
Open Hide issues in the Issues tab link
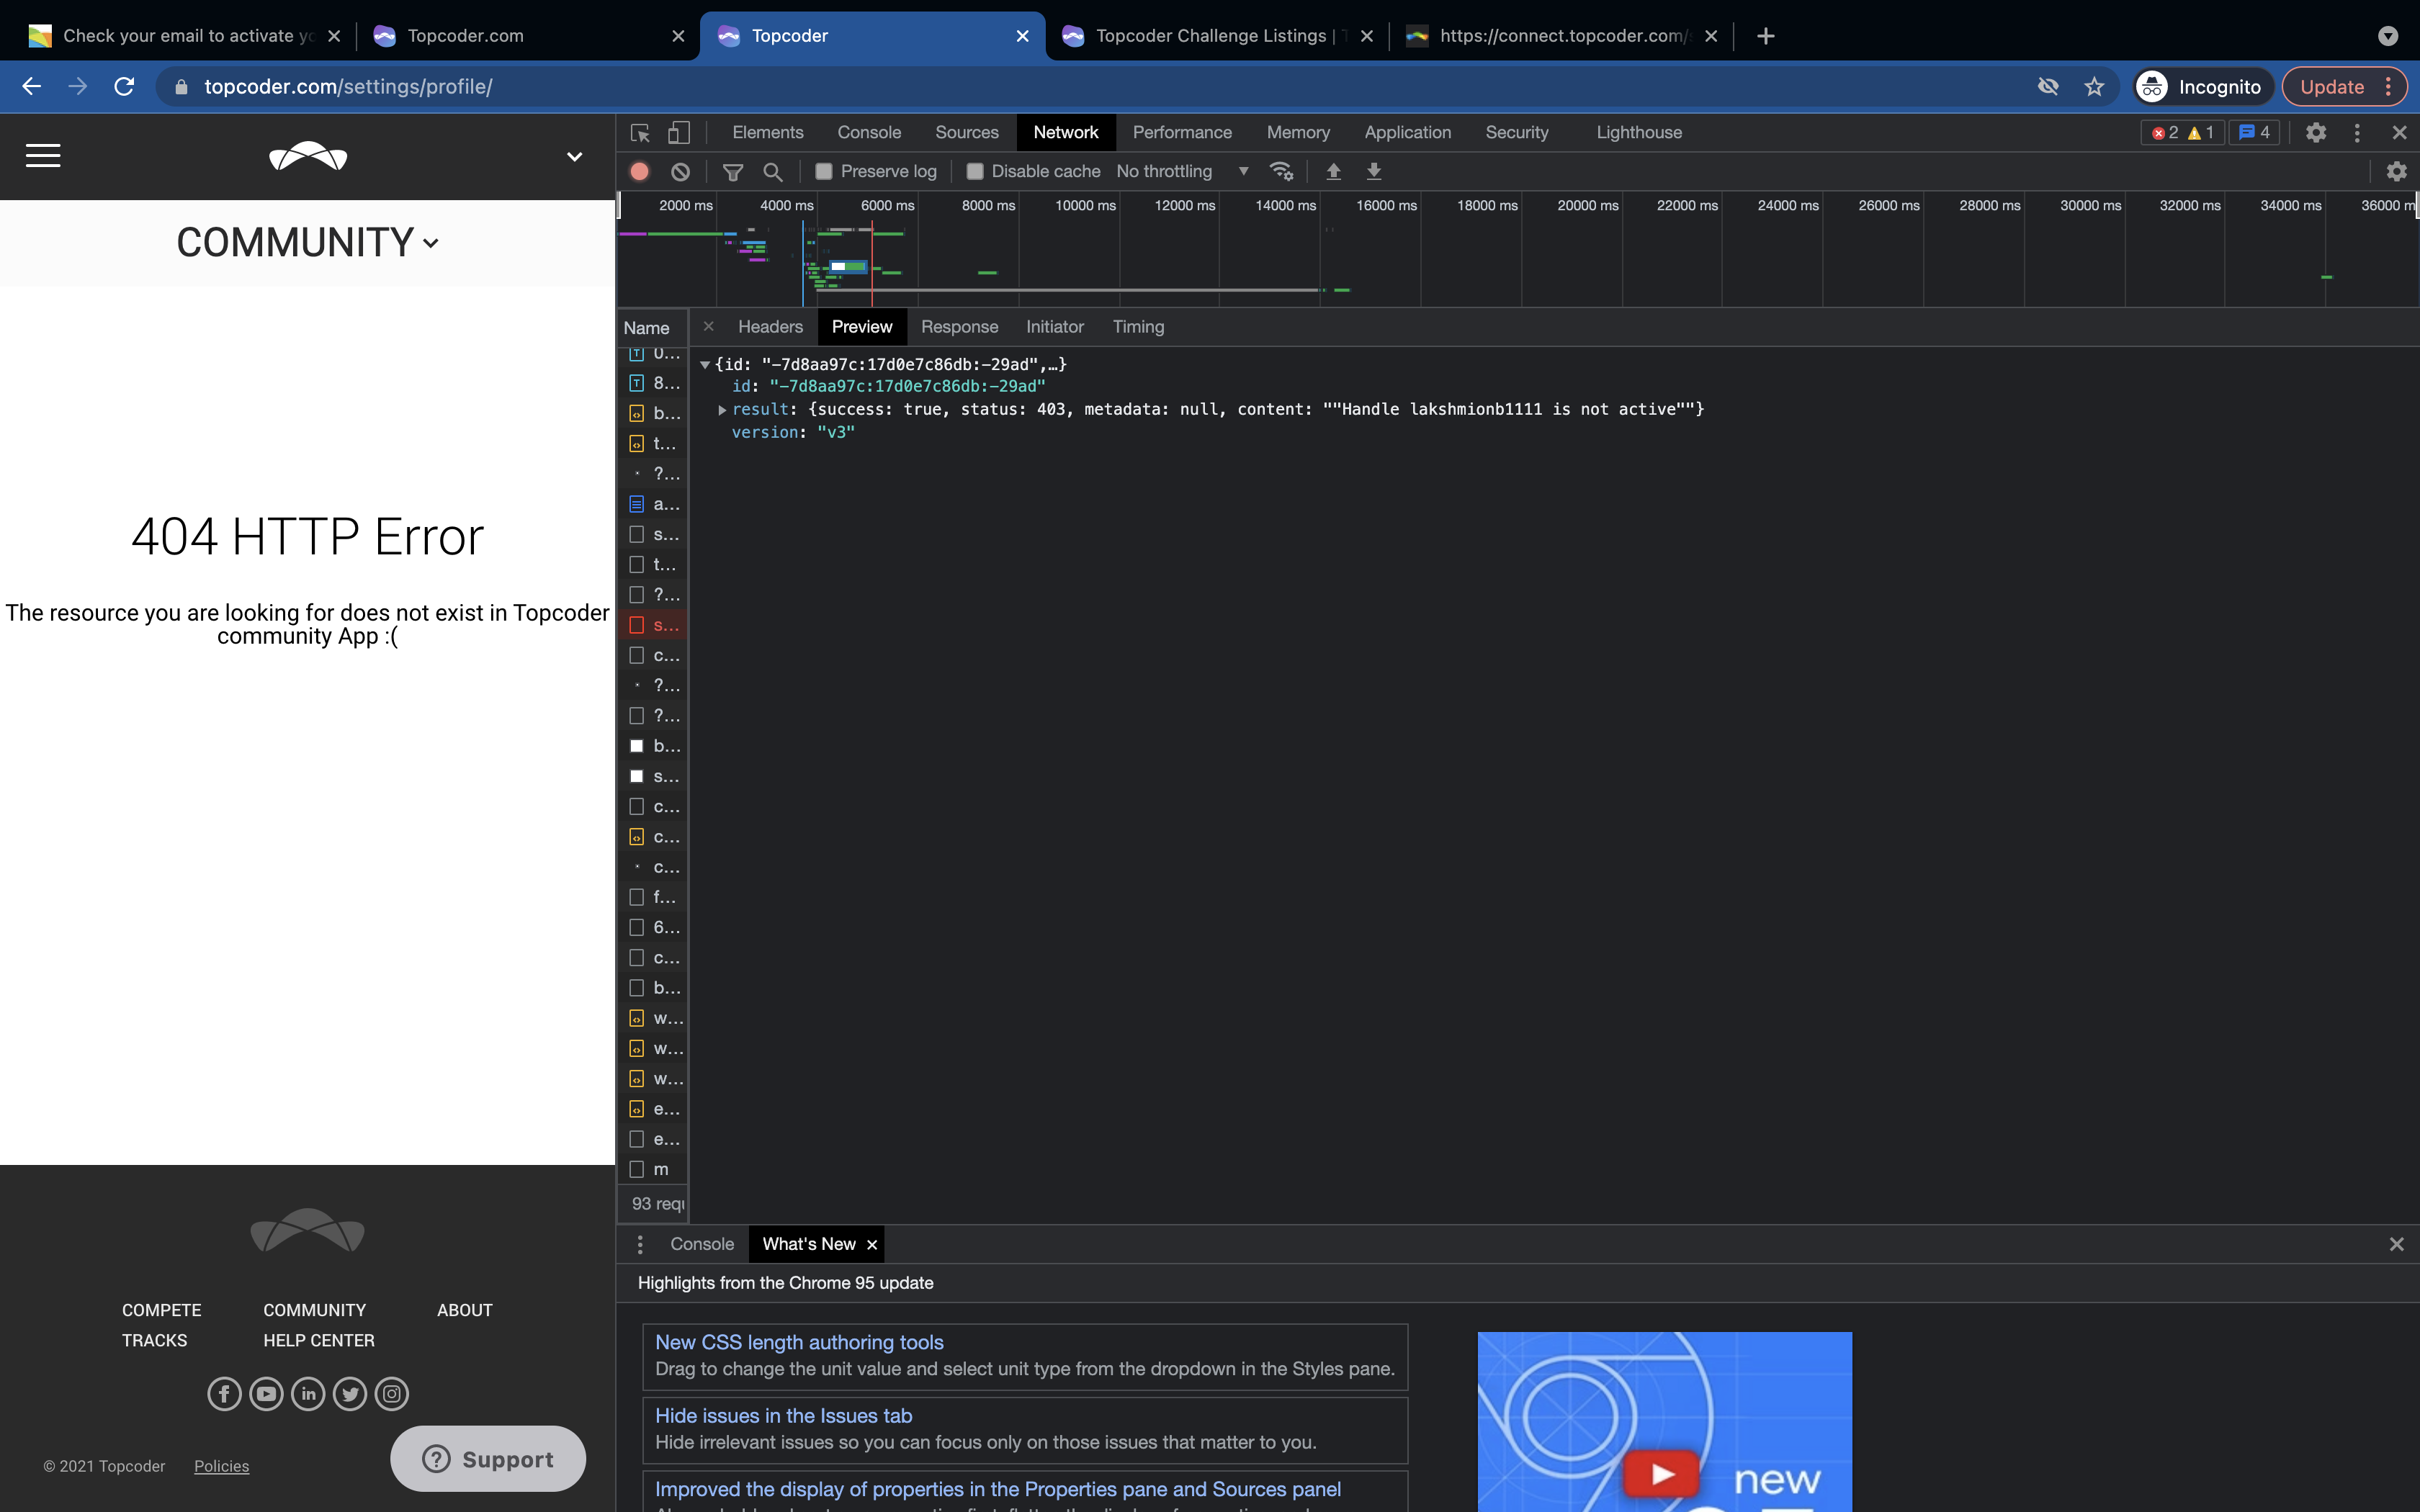[x=783, y=1416]
